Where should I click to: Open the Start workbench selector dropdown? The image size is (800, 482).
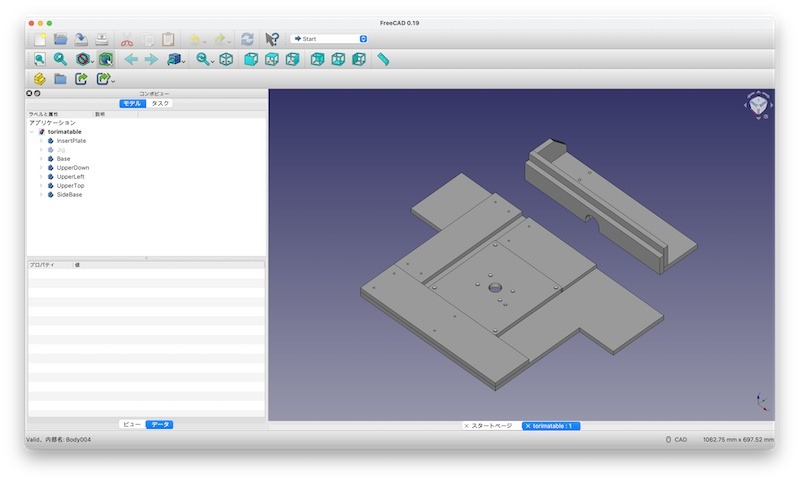tap(330, 39)
